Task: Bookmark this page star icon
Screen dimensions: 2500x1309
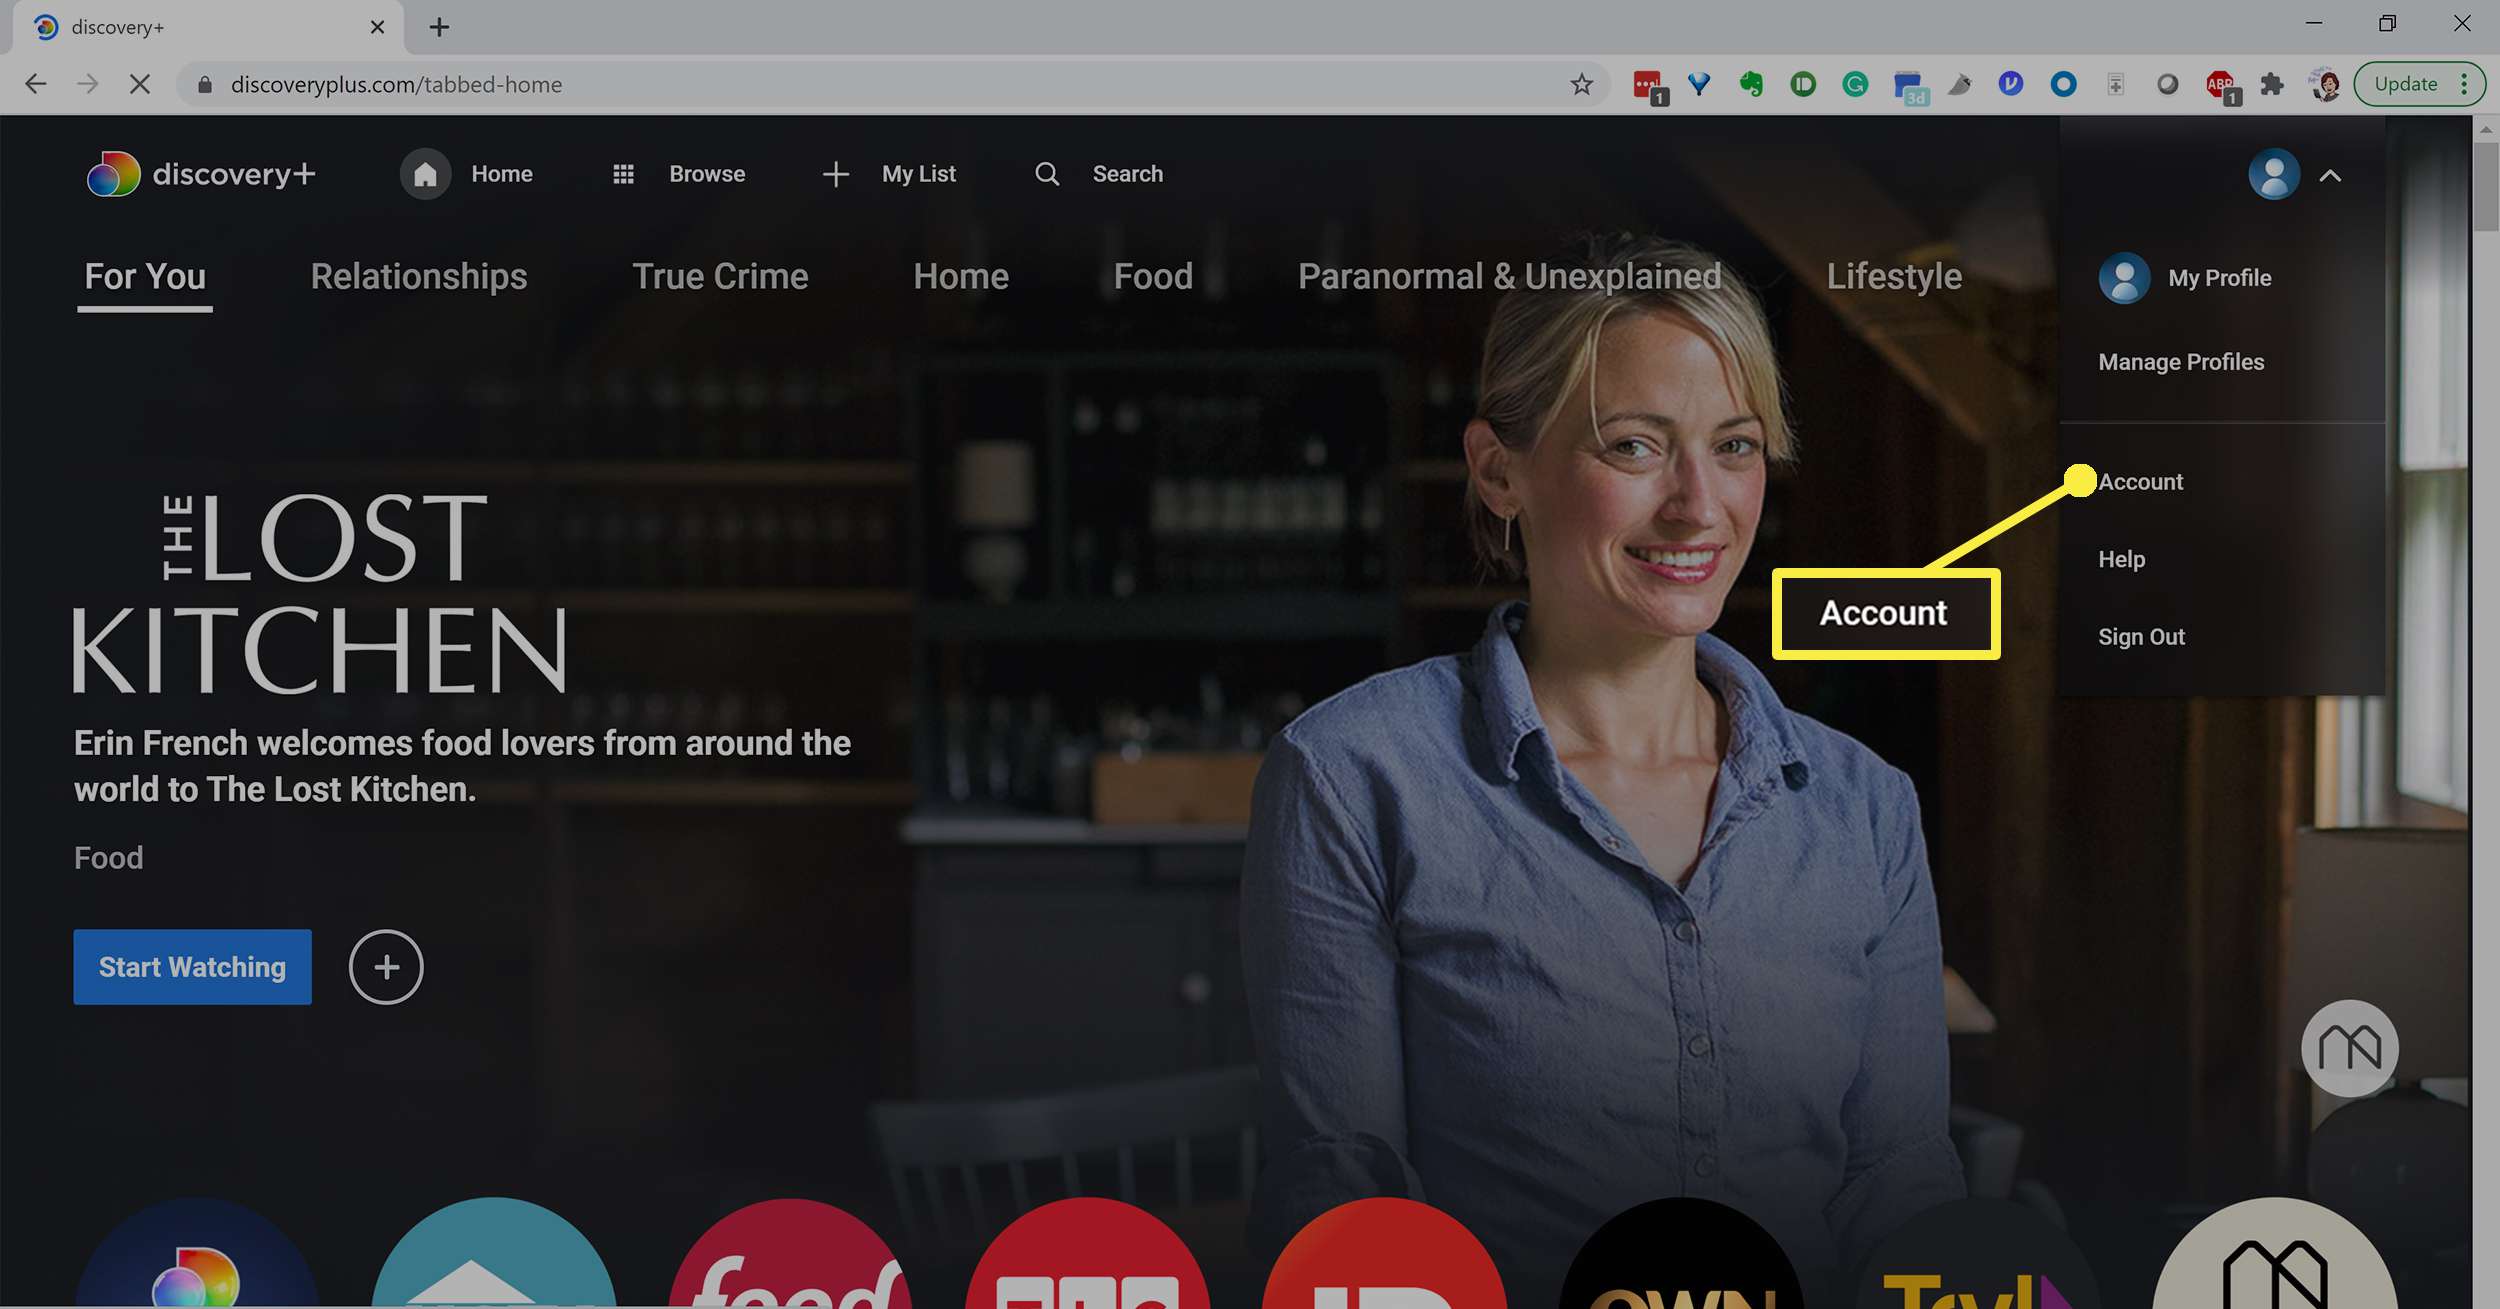Action: (x=1581, y=84)
